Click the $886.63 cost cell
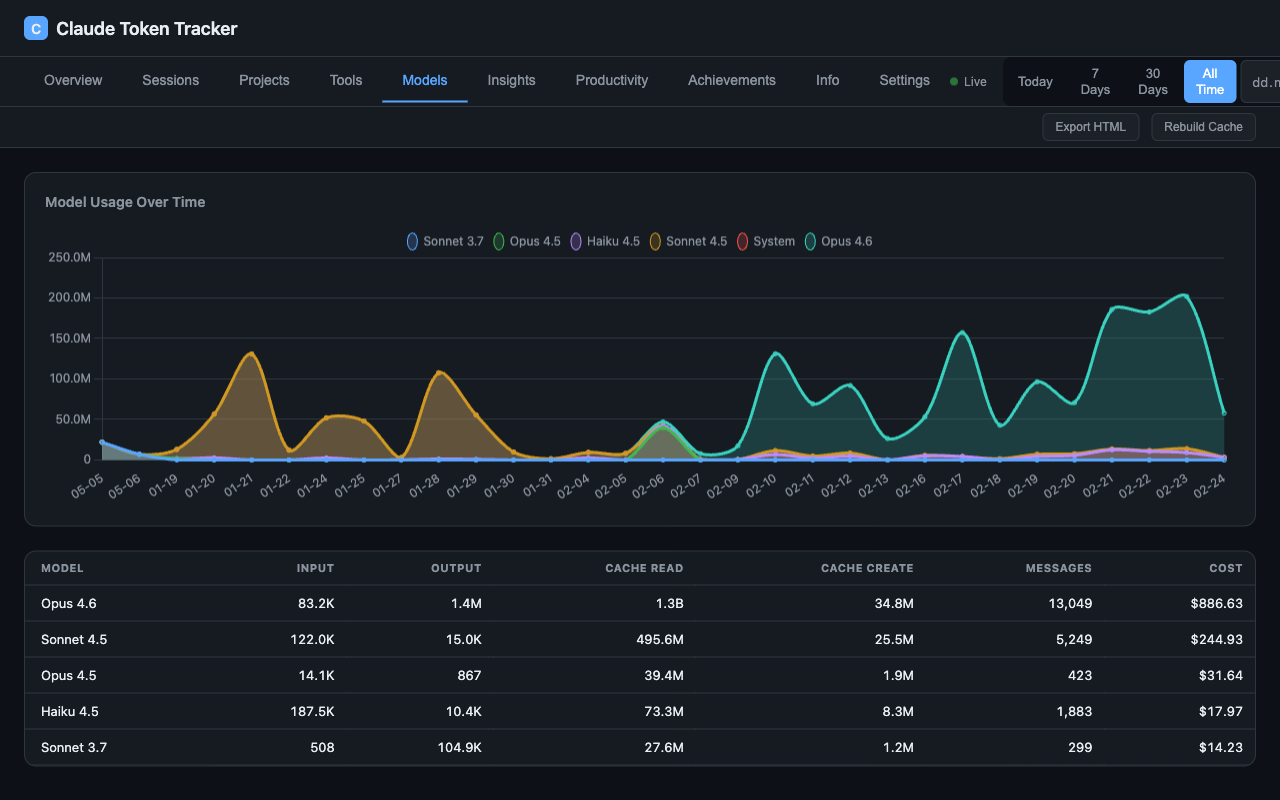The width and height of the screenshot is (1280, 800). click(1216, 603)
